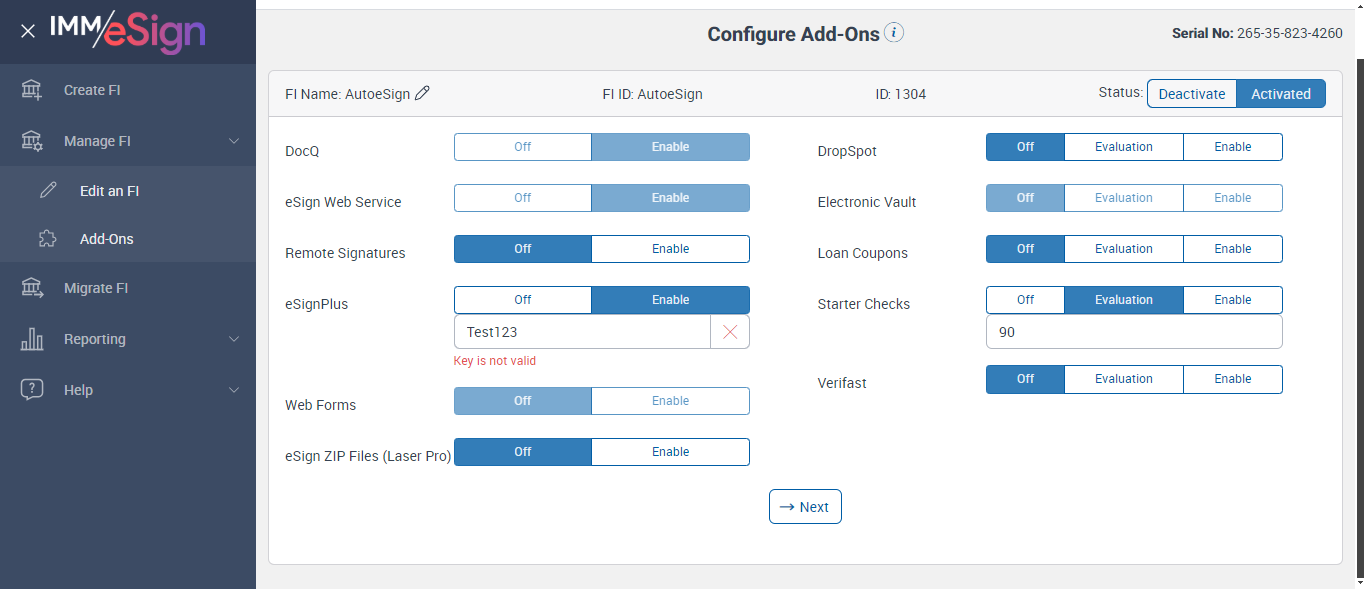The image size is (1366, 589).
Task: Edit FI Name with pencil icon
Action: (x=422, y=93)
